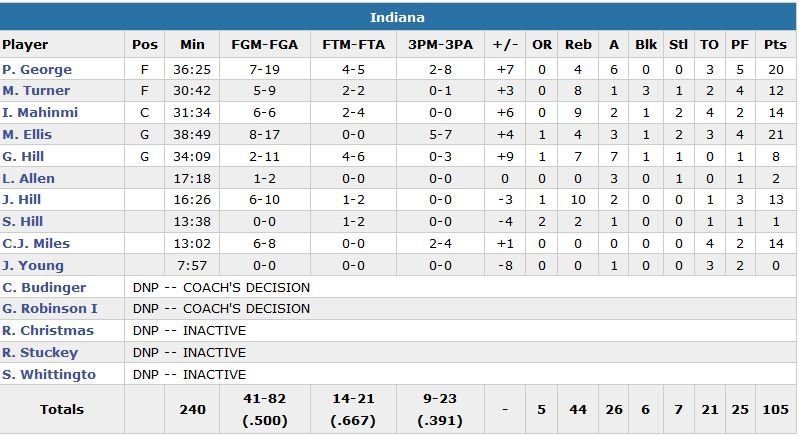Click G. Robinson I player link
The image size is (799, 436).
click(49, 309)
